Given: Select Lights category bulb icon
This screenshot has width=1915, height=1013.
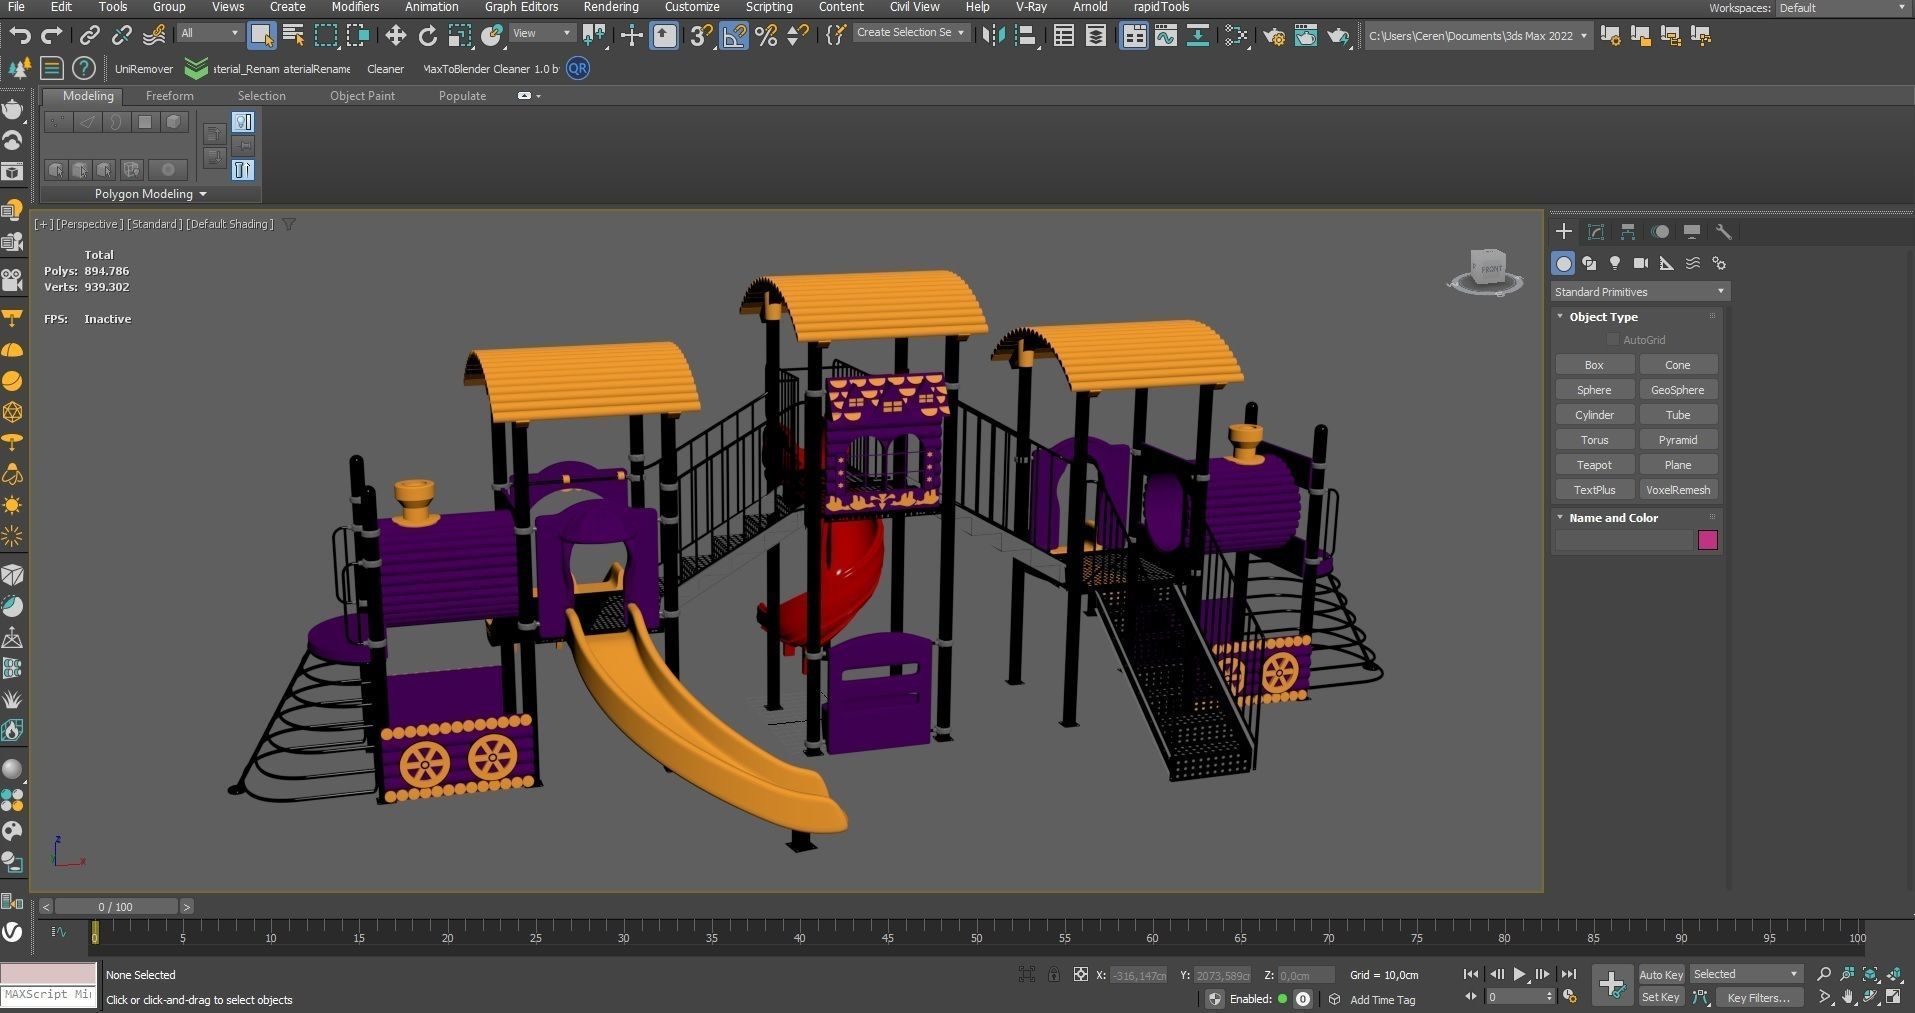Looking at the screenshot, I should pyautogui.click(x=1615, y=263).
